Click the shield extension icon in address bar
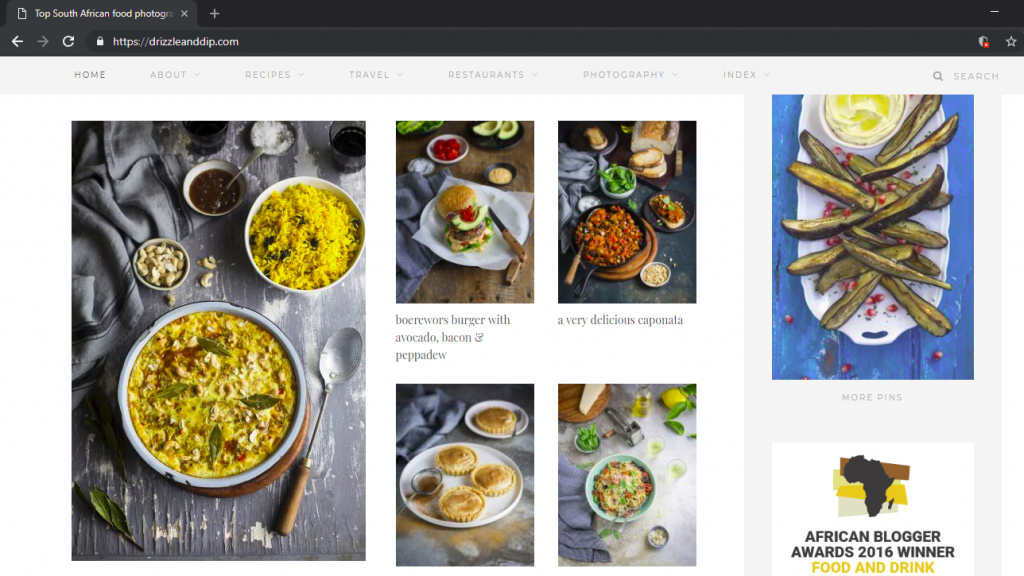The height and width of the screenshot is (576, 1024). [984, 42]
